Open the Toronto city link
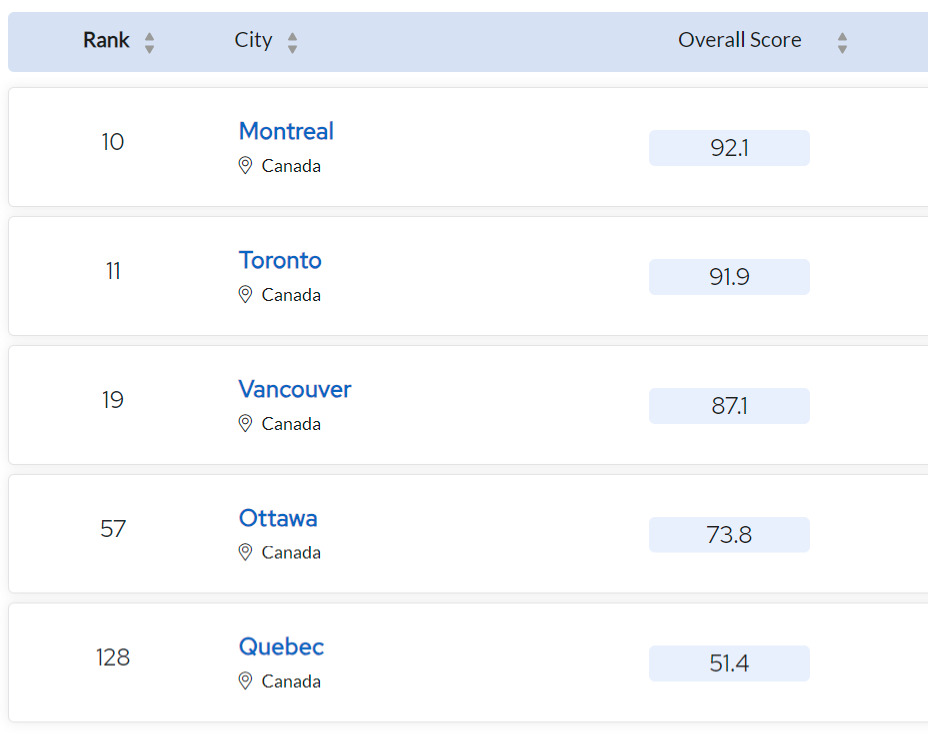The height and width of the screenshot is (753, 928). (280, 260)
